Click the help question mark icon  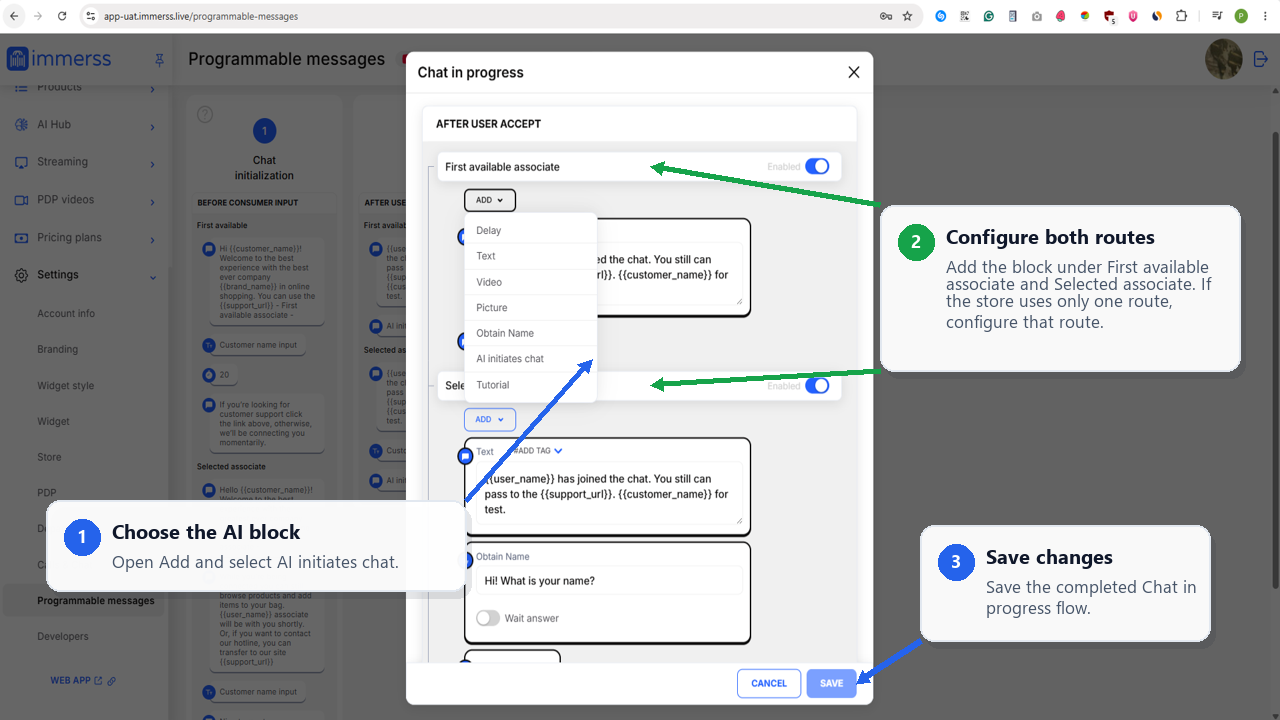click(205, 114)
